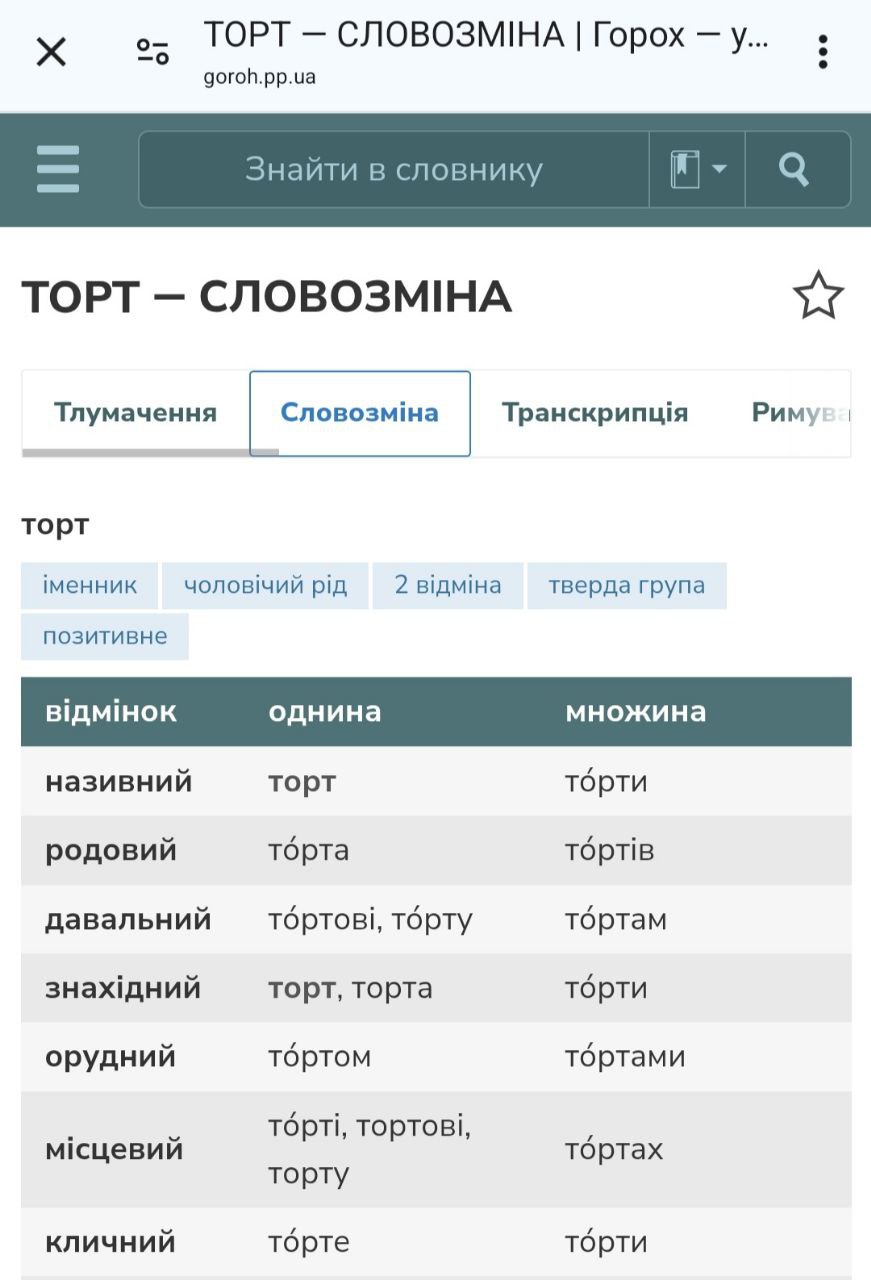This screenshot has width=871, height=1280.
Task: Open the dictionary selector book icon
Action: [x=697, y=169]
